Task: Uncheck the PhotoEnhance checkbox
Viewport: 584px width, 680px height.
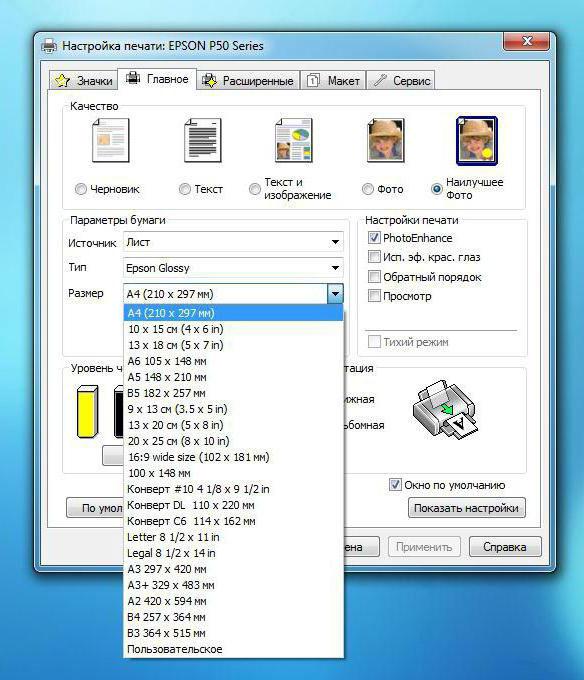Action: click(x=374, y=238)
